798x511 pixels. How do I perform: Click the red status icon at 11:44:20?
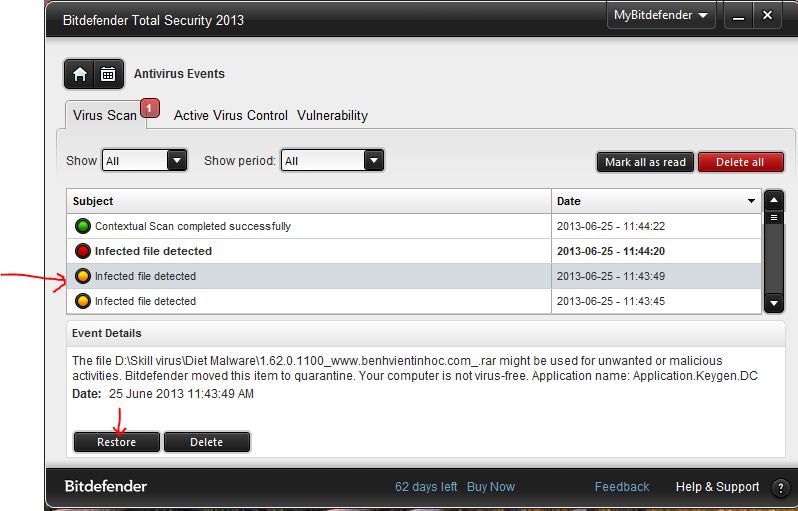click(82, 251)
